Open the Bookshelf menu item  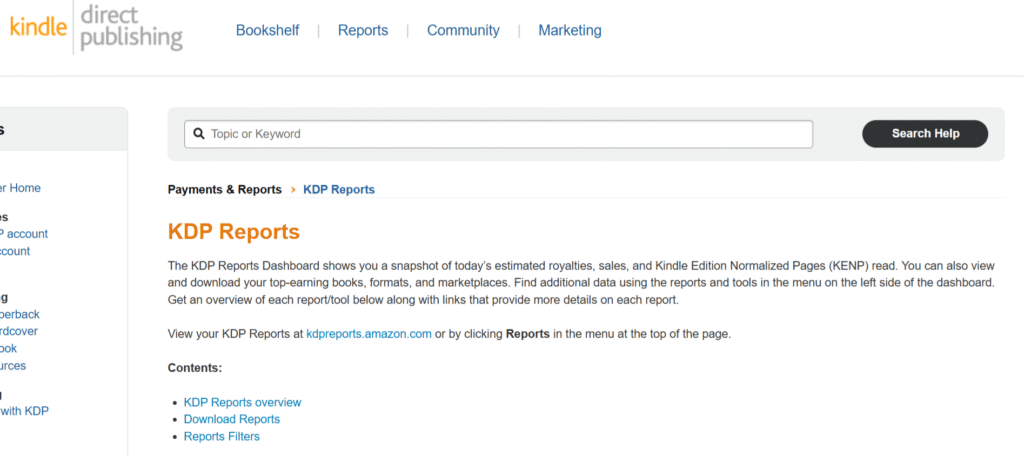coord(268,30)
